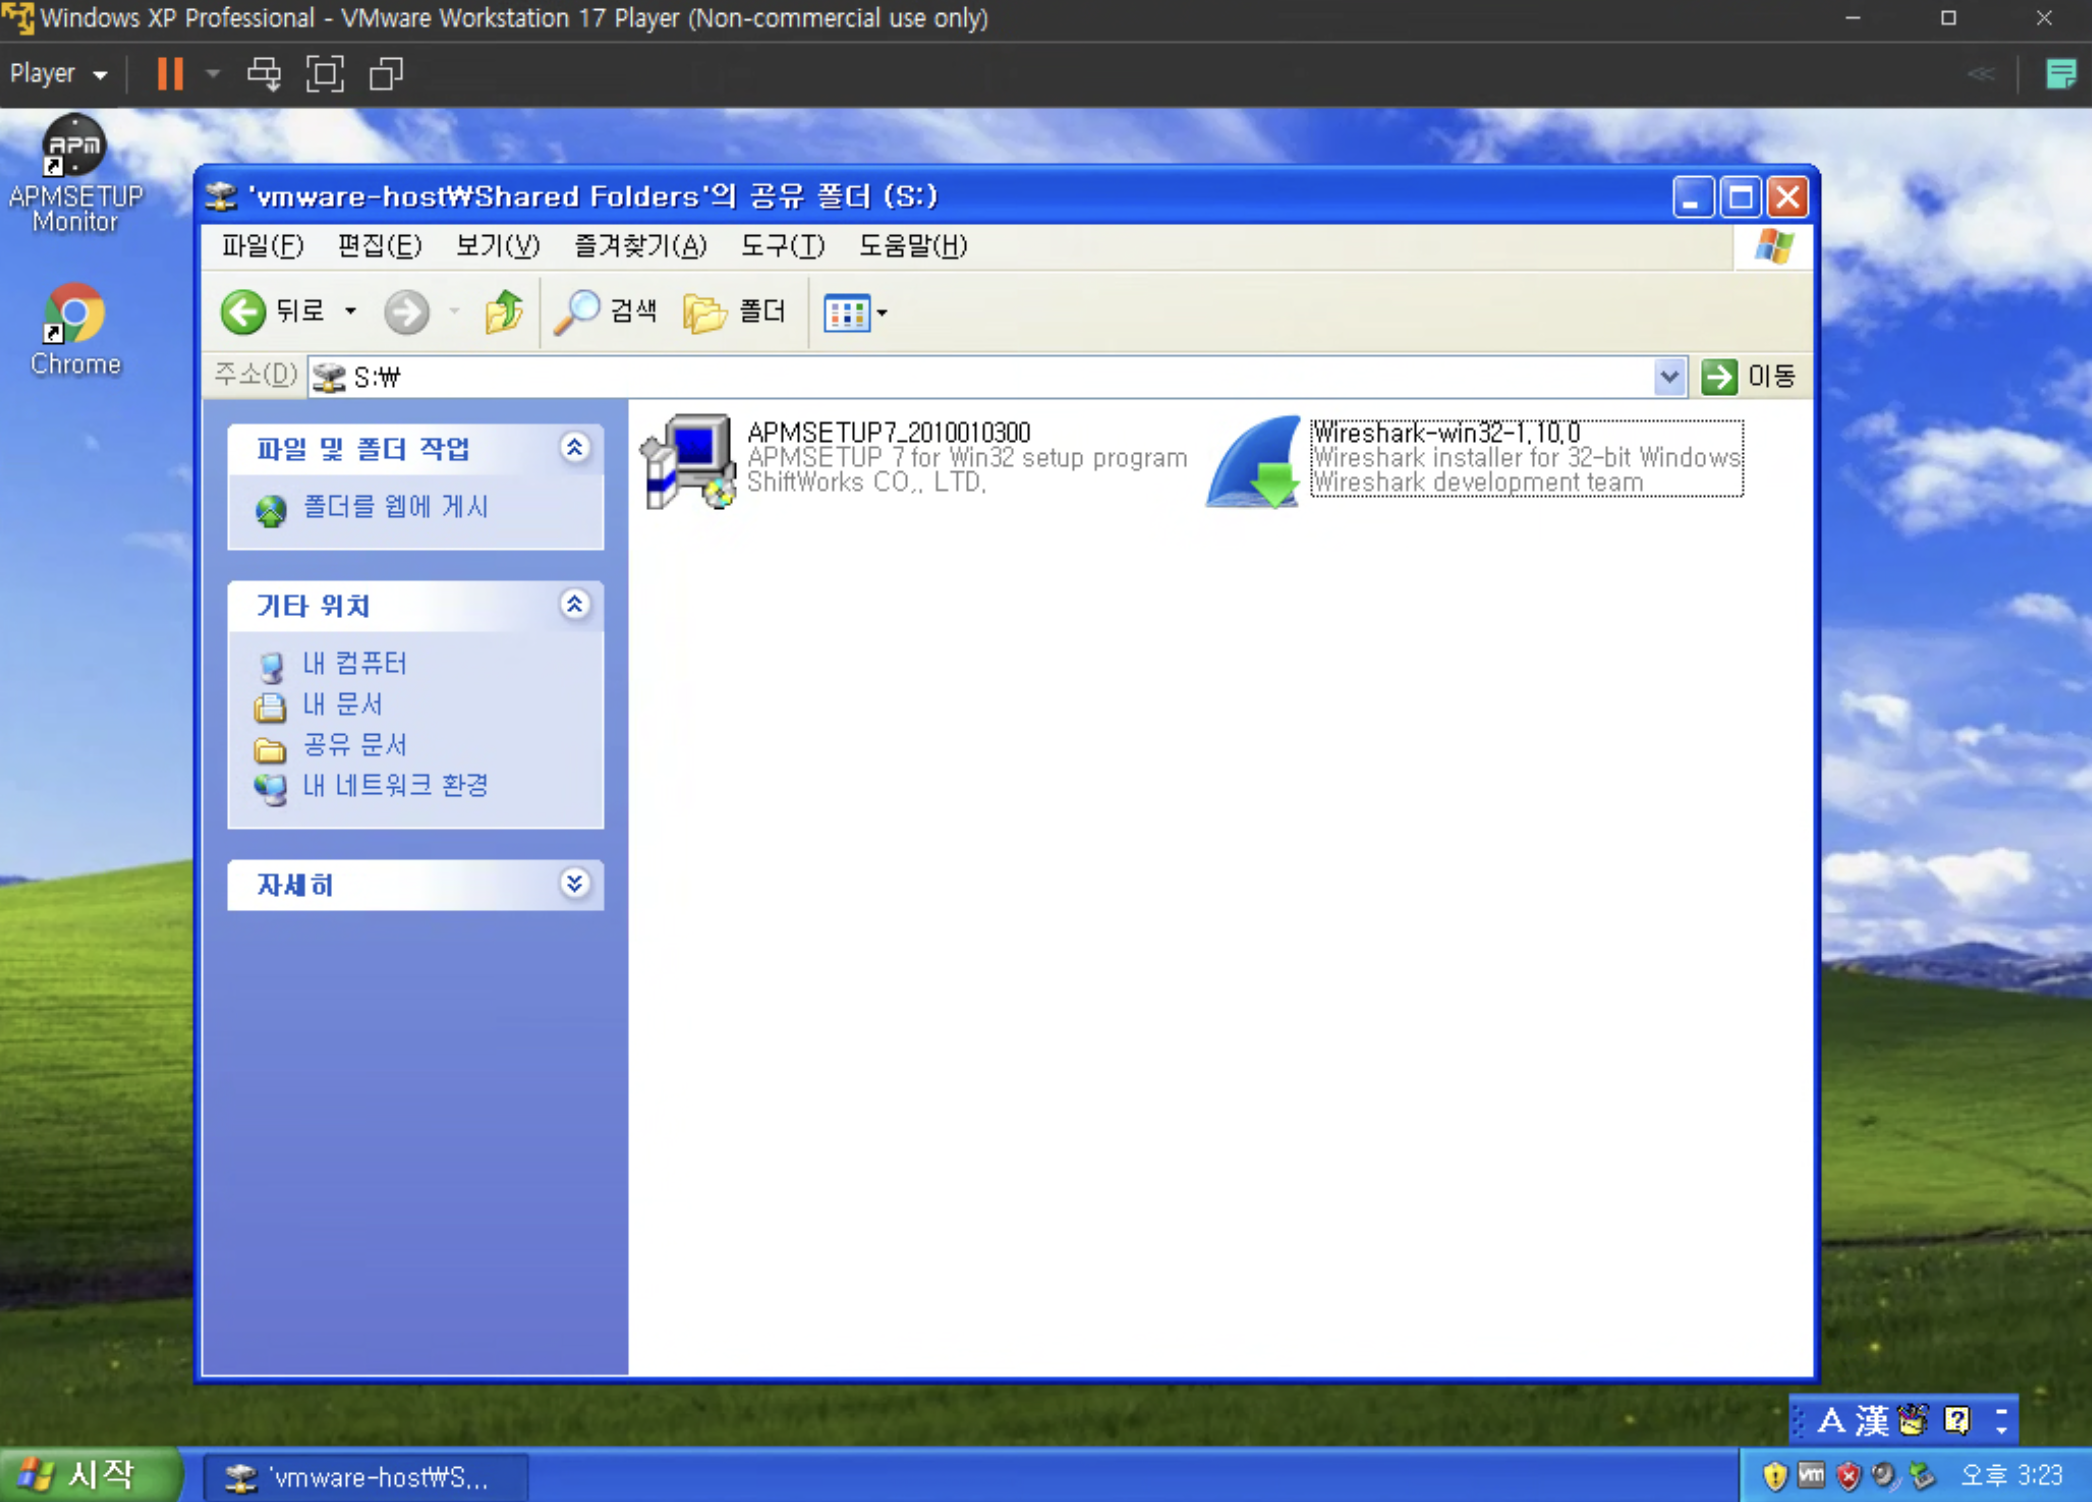The image size is (2092, 1502).
Task: Collapse the 파일 및 폴더 작업 panel
Action: coord(574,448)
